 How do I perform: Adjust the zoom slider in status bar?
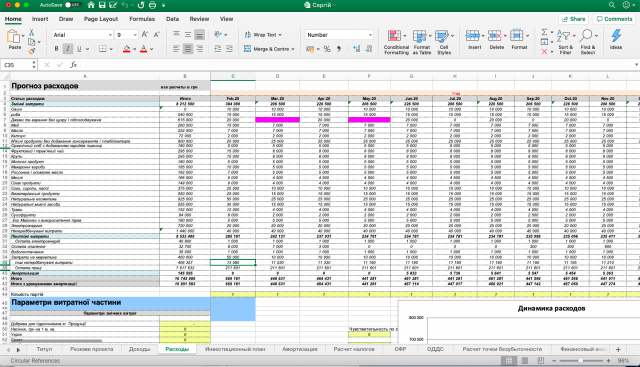tap(581, 361)
